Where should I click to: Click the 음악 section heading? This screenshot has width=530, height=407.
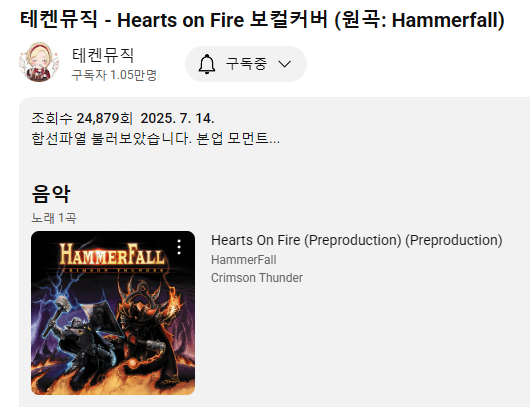tap(51, 194)
